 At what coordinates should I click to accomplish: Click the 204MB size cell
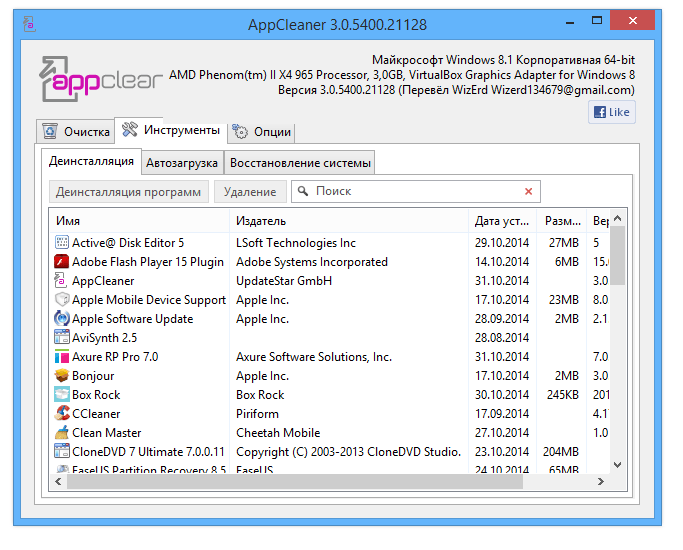click(561, 452)
